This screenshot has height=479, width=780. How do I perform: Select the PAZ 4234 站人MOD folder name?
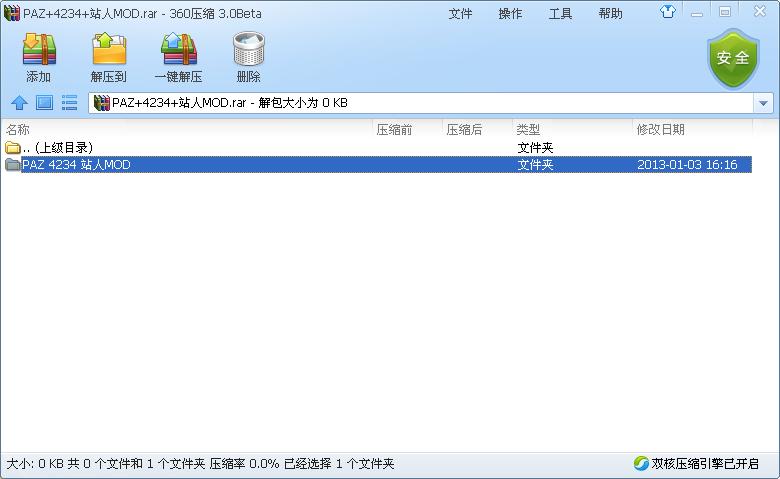coord(76,165)
